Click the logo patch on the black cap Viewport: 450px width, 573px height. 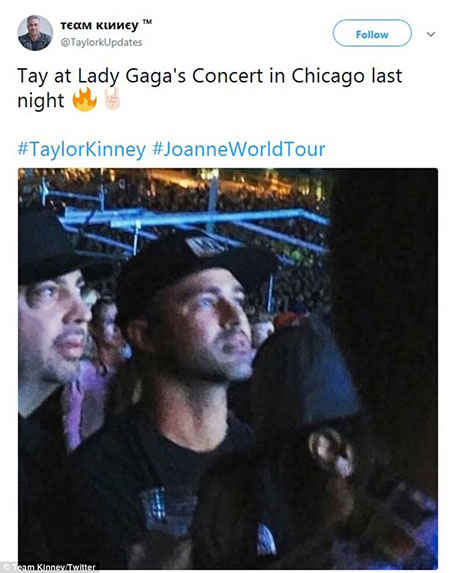(205, 246)
